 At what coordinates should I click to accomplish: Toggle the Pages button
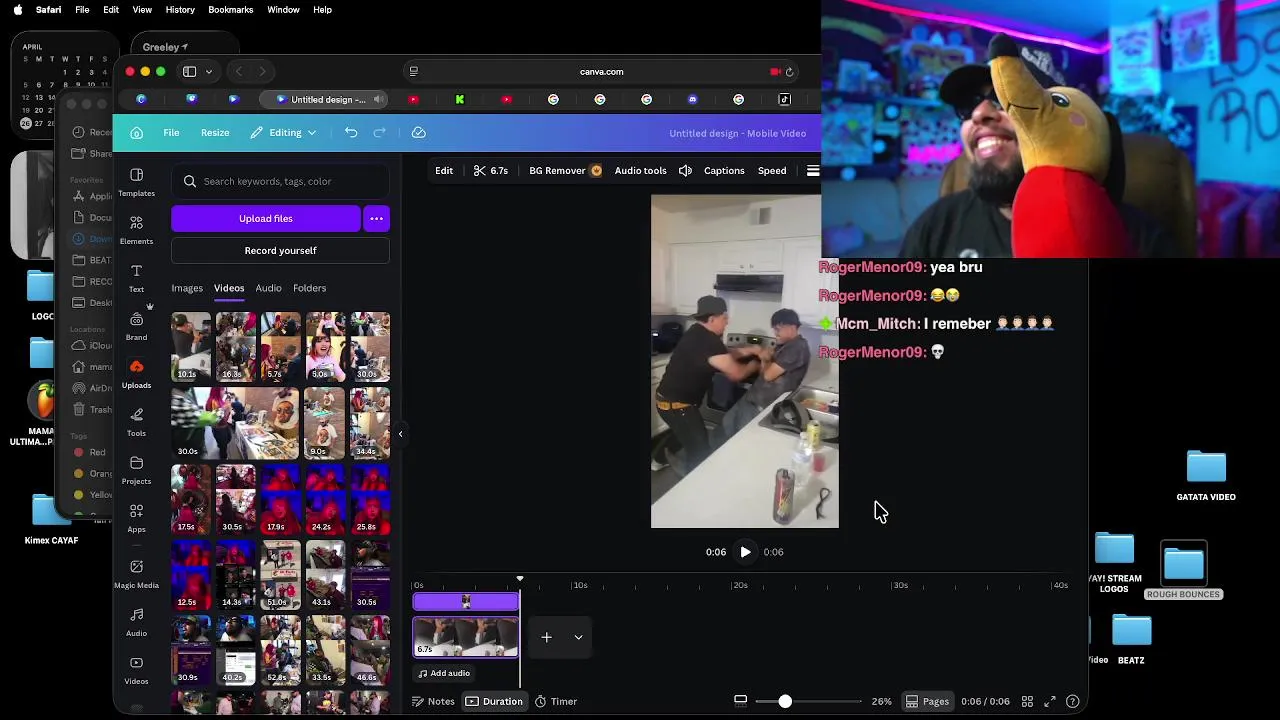coord(928,702)
